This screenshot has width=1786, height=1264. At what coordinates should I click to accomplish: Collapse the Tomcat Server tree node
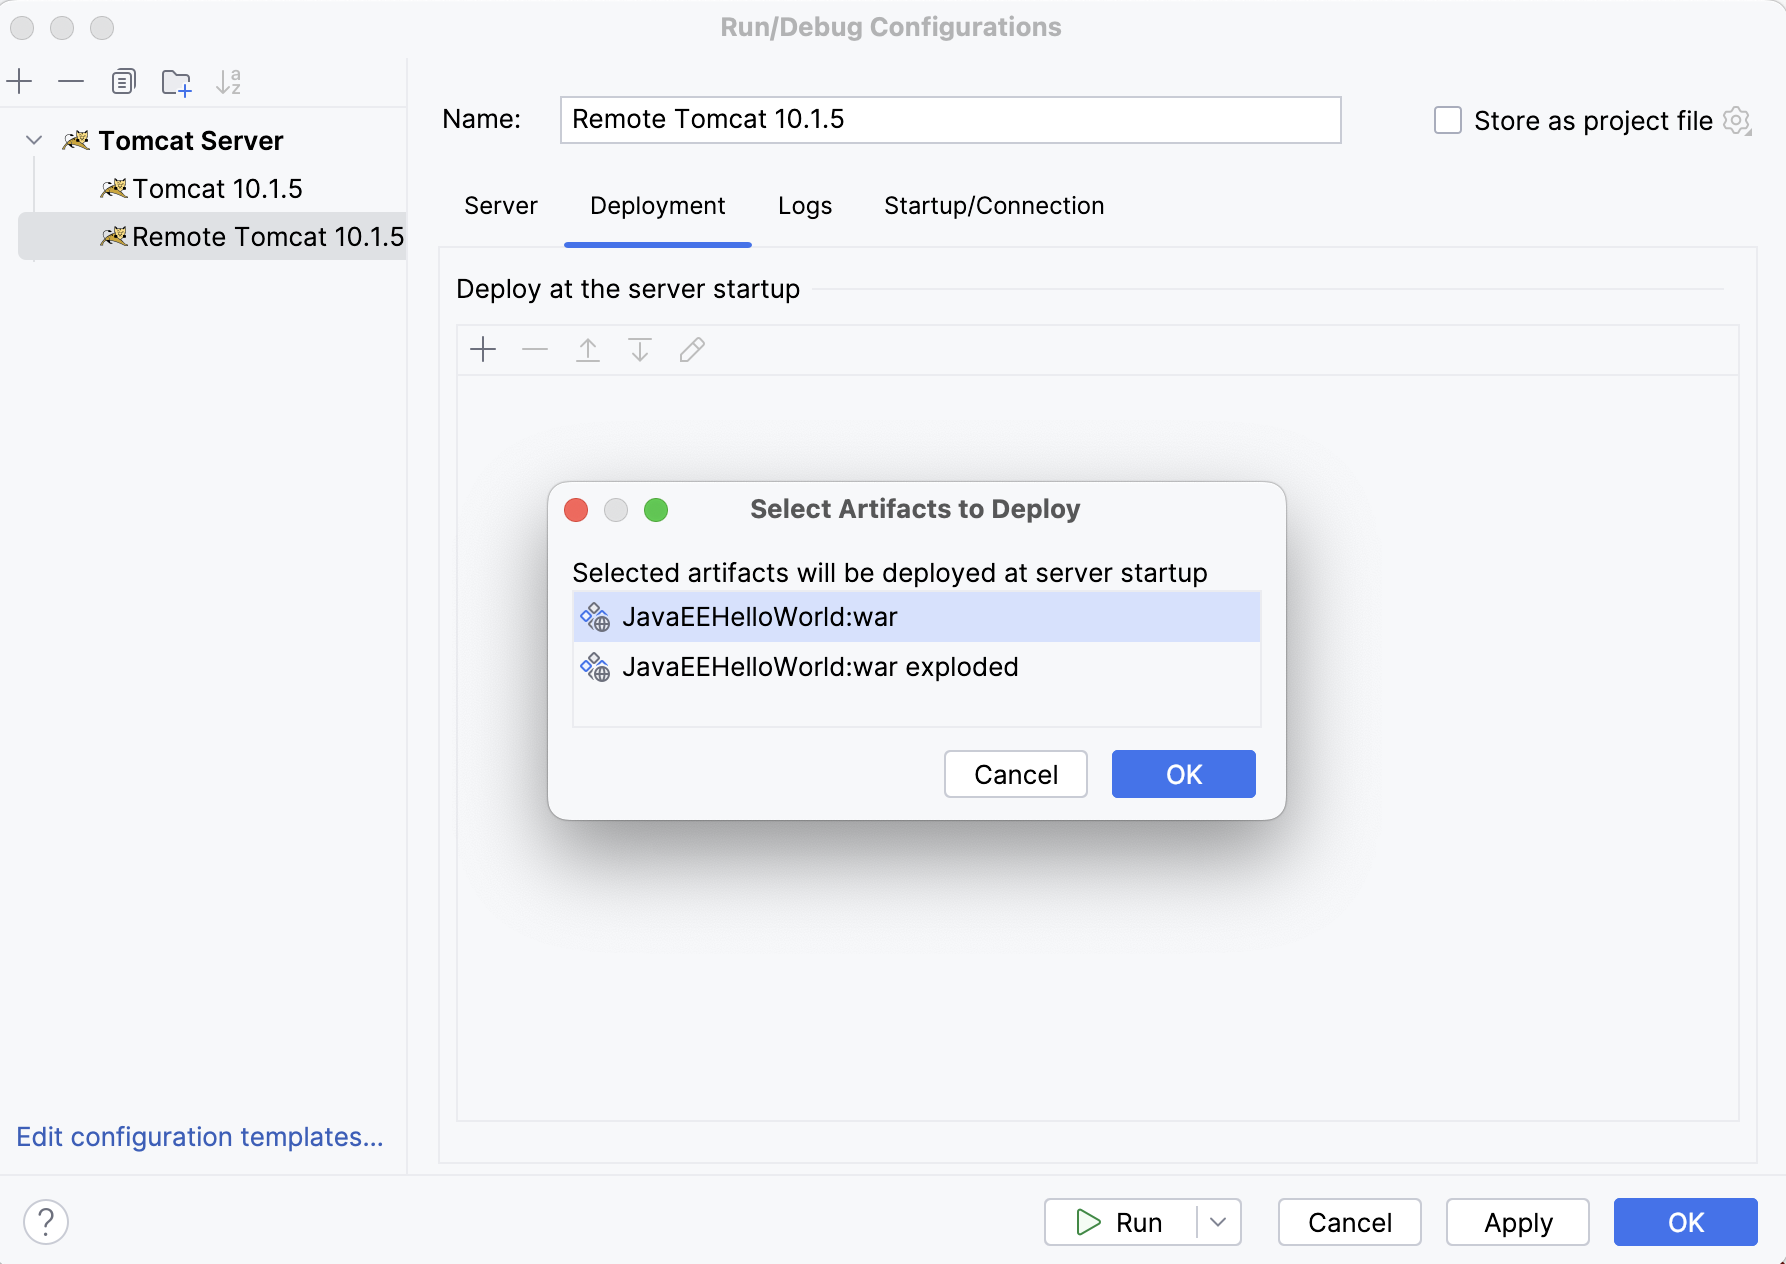point(33,140)
